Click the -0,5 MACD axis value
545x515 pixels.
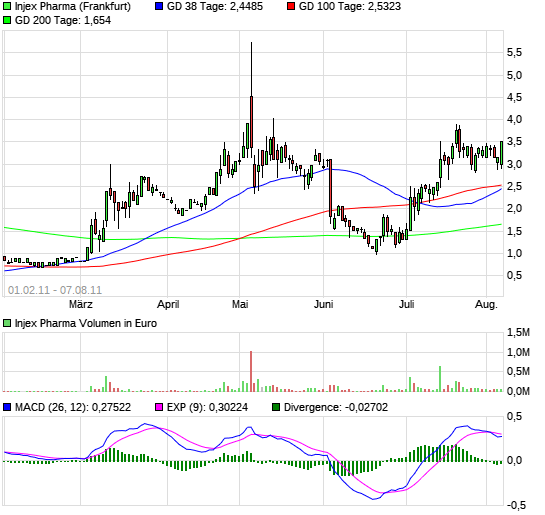(517, 506)
